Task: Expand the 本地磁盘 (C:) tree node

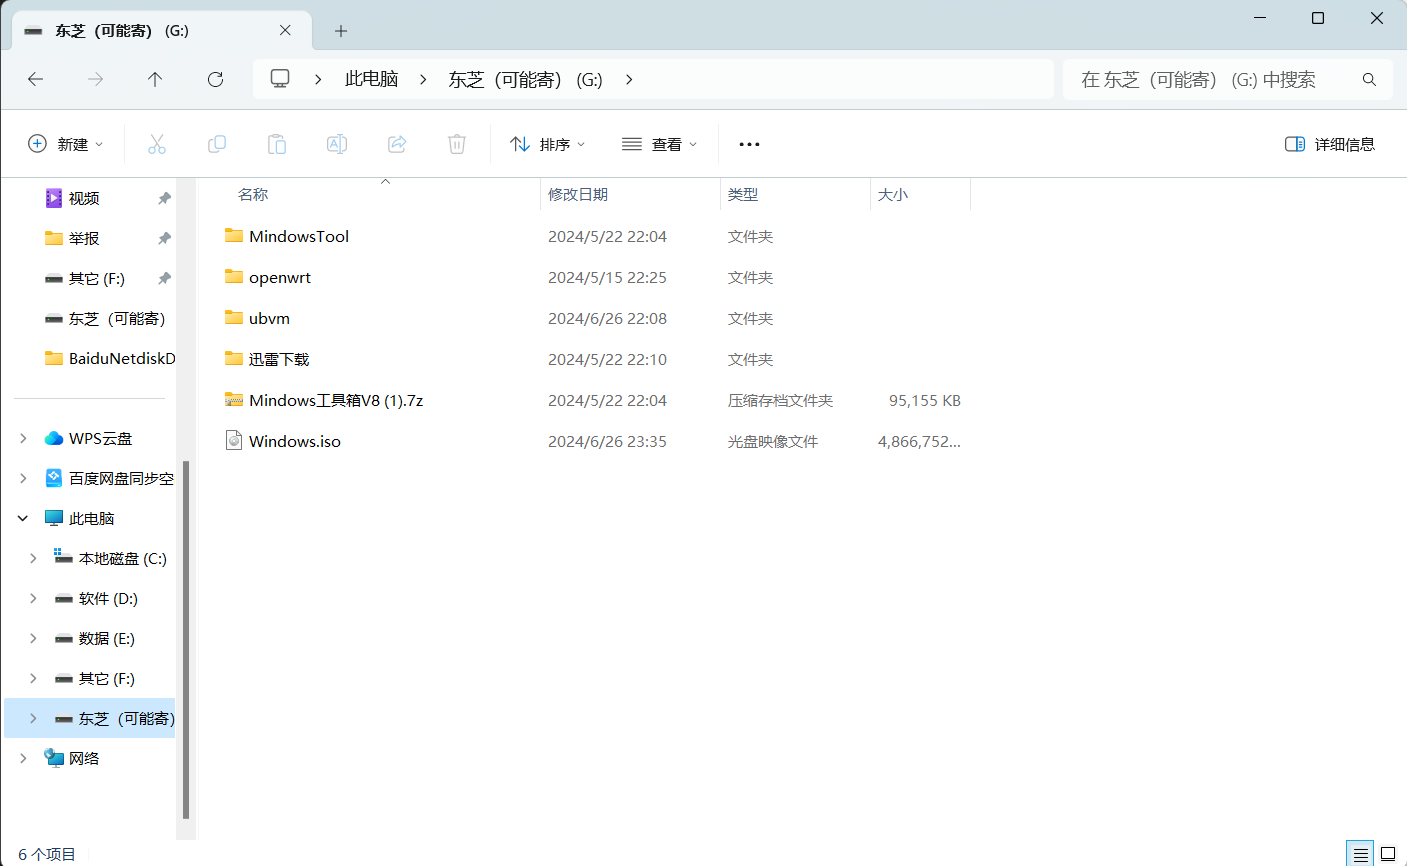Action: [33, 558]
